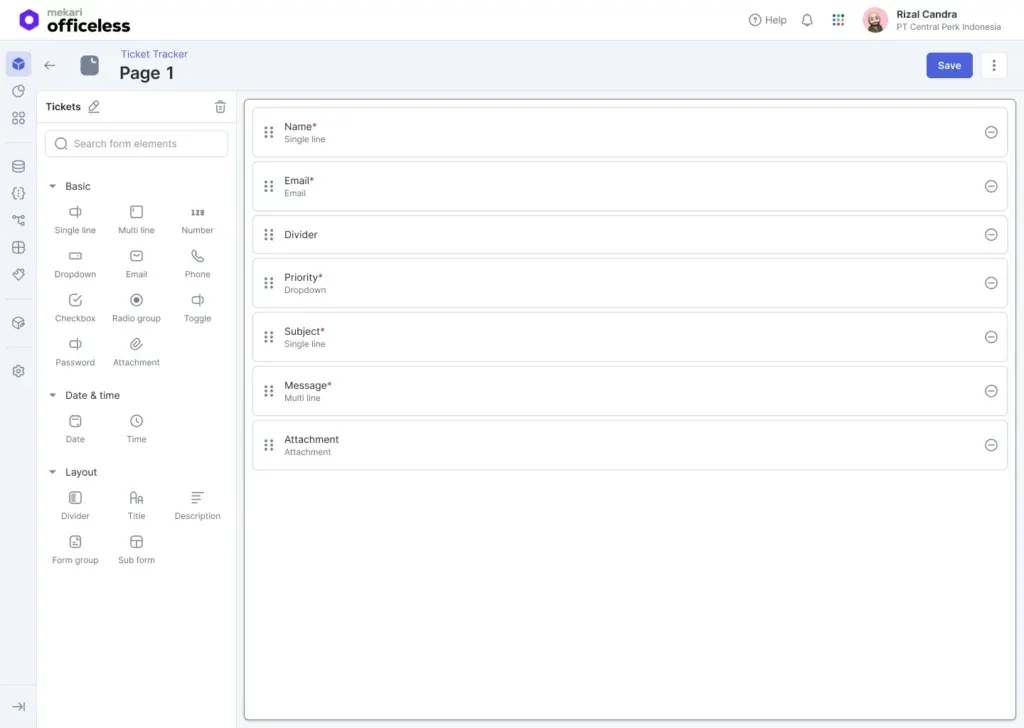Viewport: 1024px width, 728px height.
Task: Click the Save button
Action: point(948,64)
